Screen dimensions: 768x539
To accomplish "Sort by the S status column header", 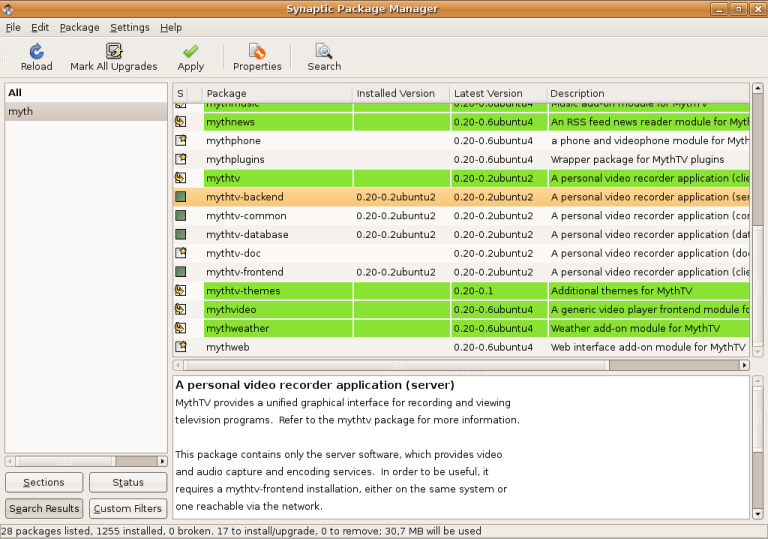I will (x=180, y=93).
